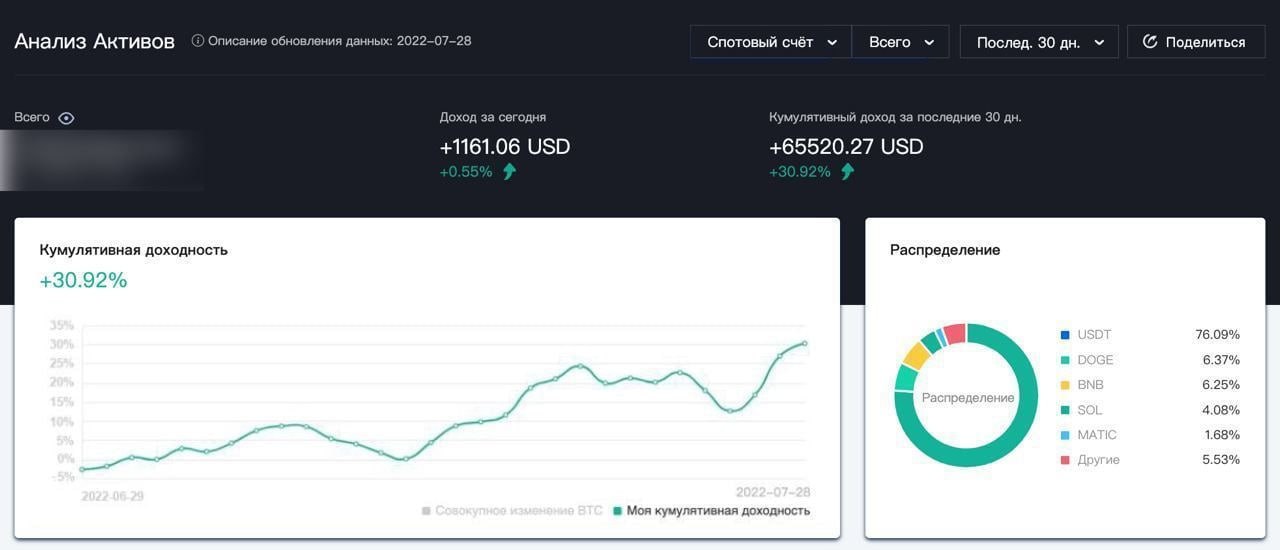Click the Поделиться button
1280x550 pixels.
[x=1196, y=42]
